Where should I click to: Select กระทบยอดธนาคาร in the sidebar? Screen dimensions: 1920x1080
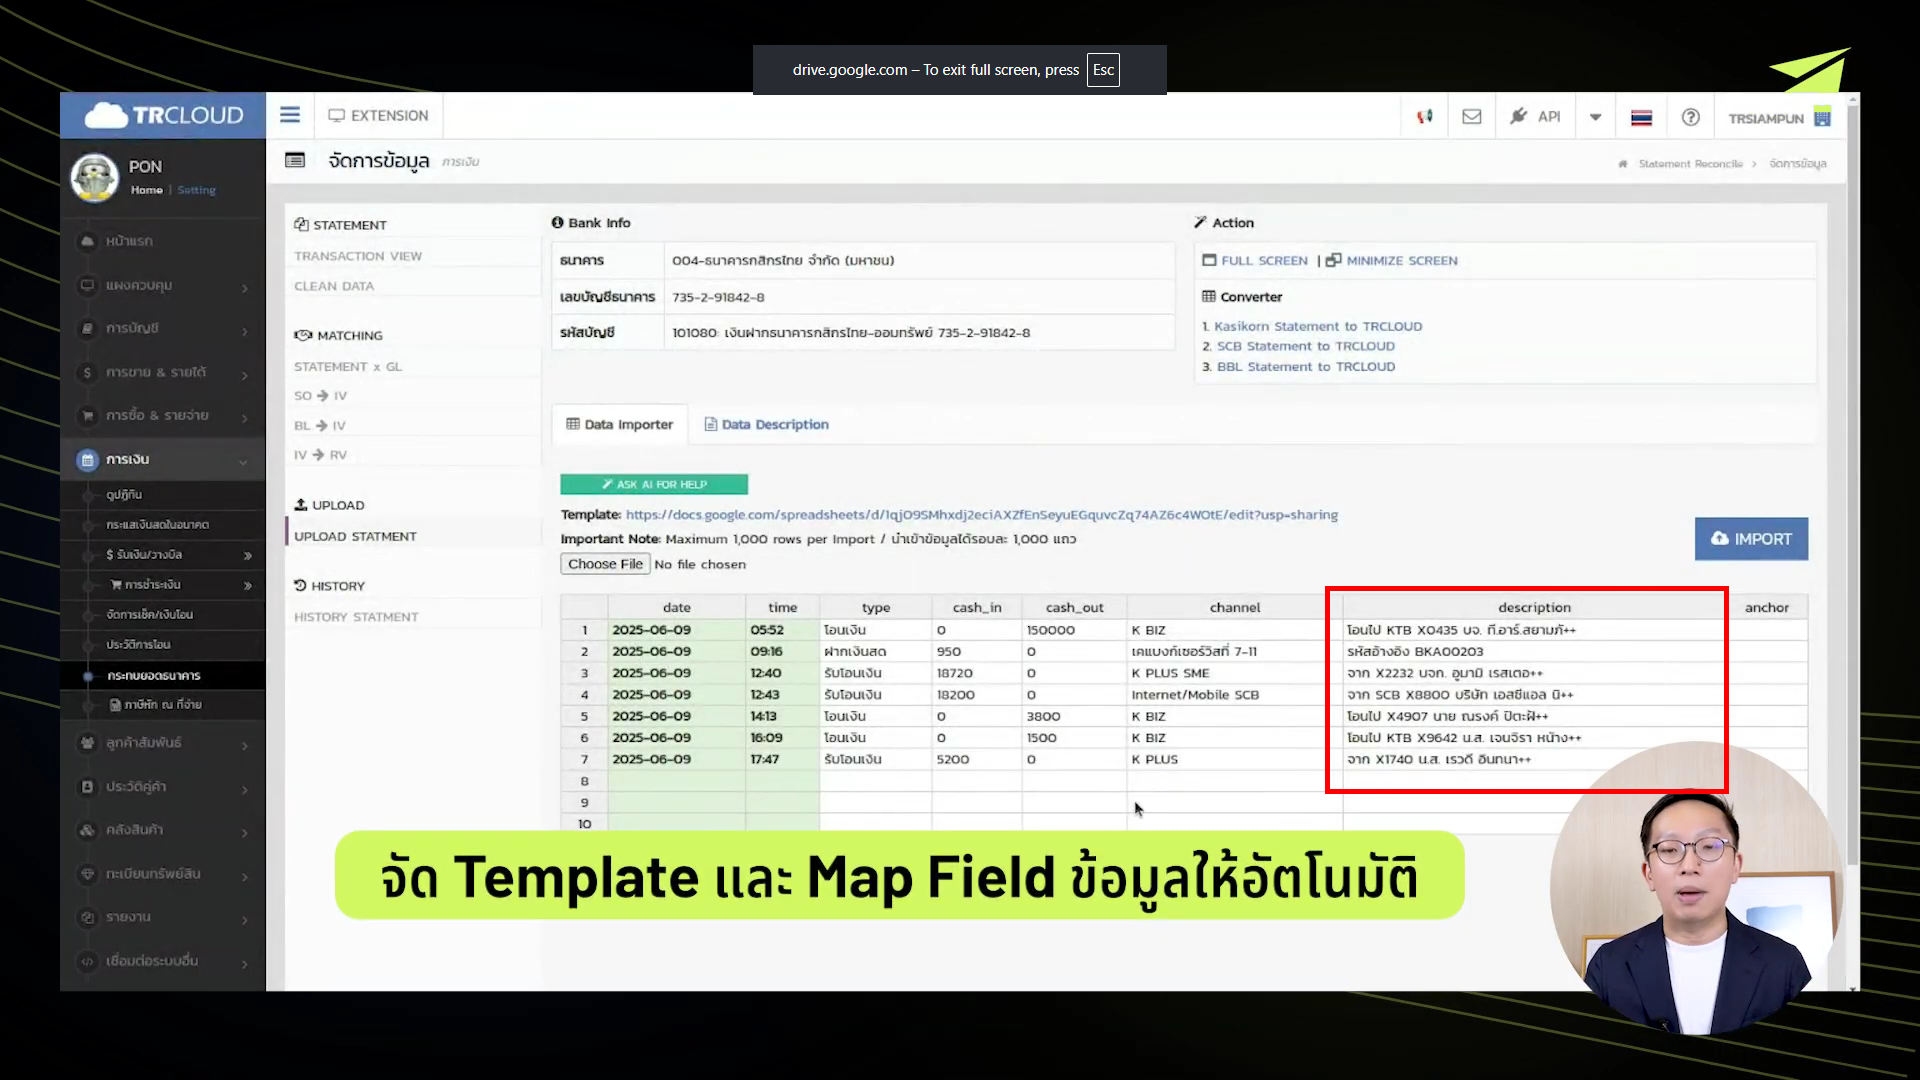coord(154,676)
